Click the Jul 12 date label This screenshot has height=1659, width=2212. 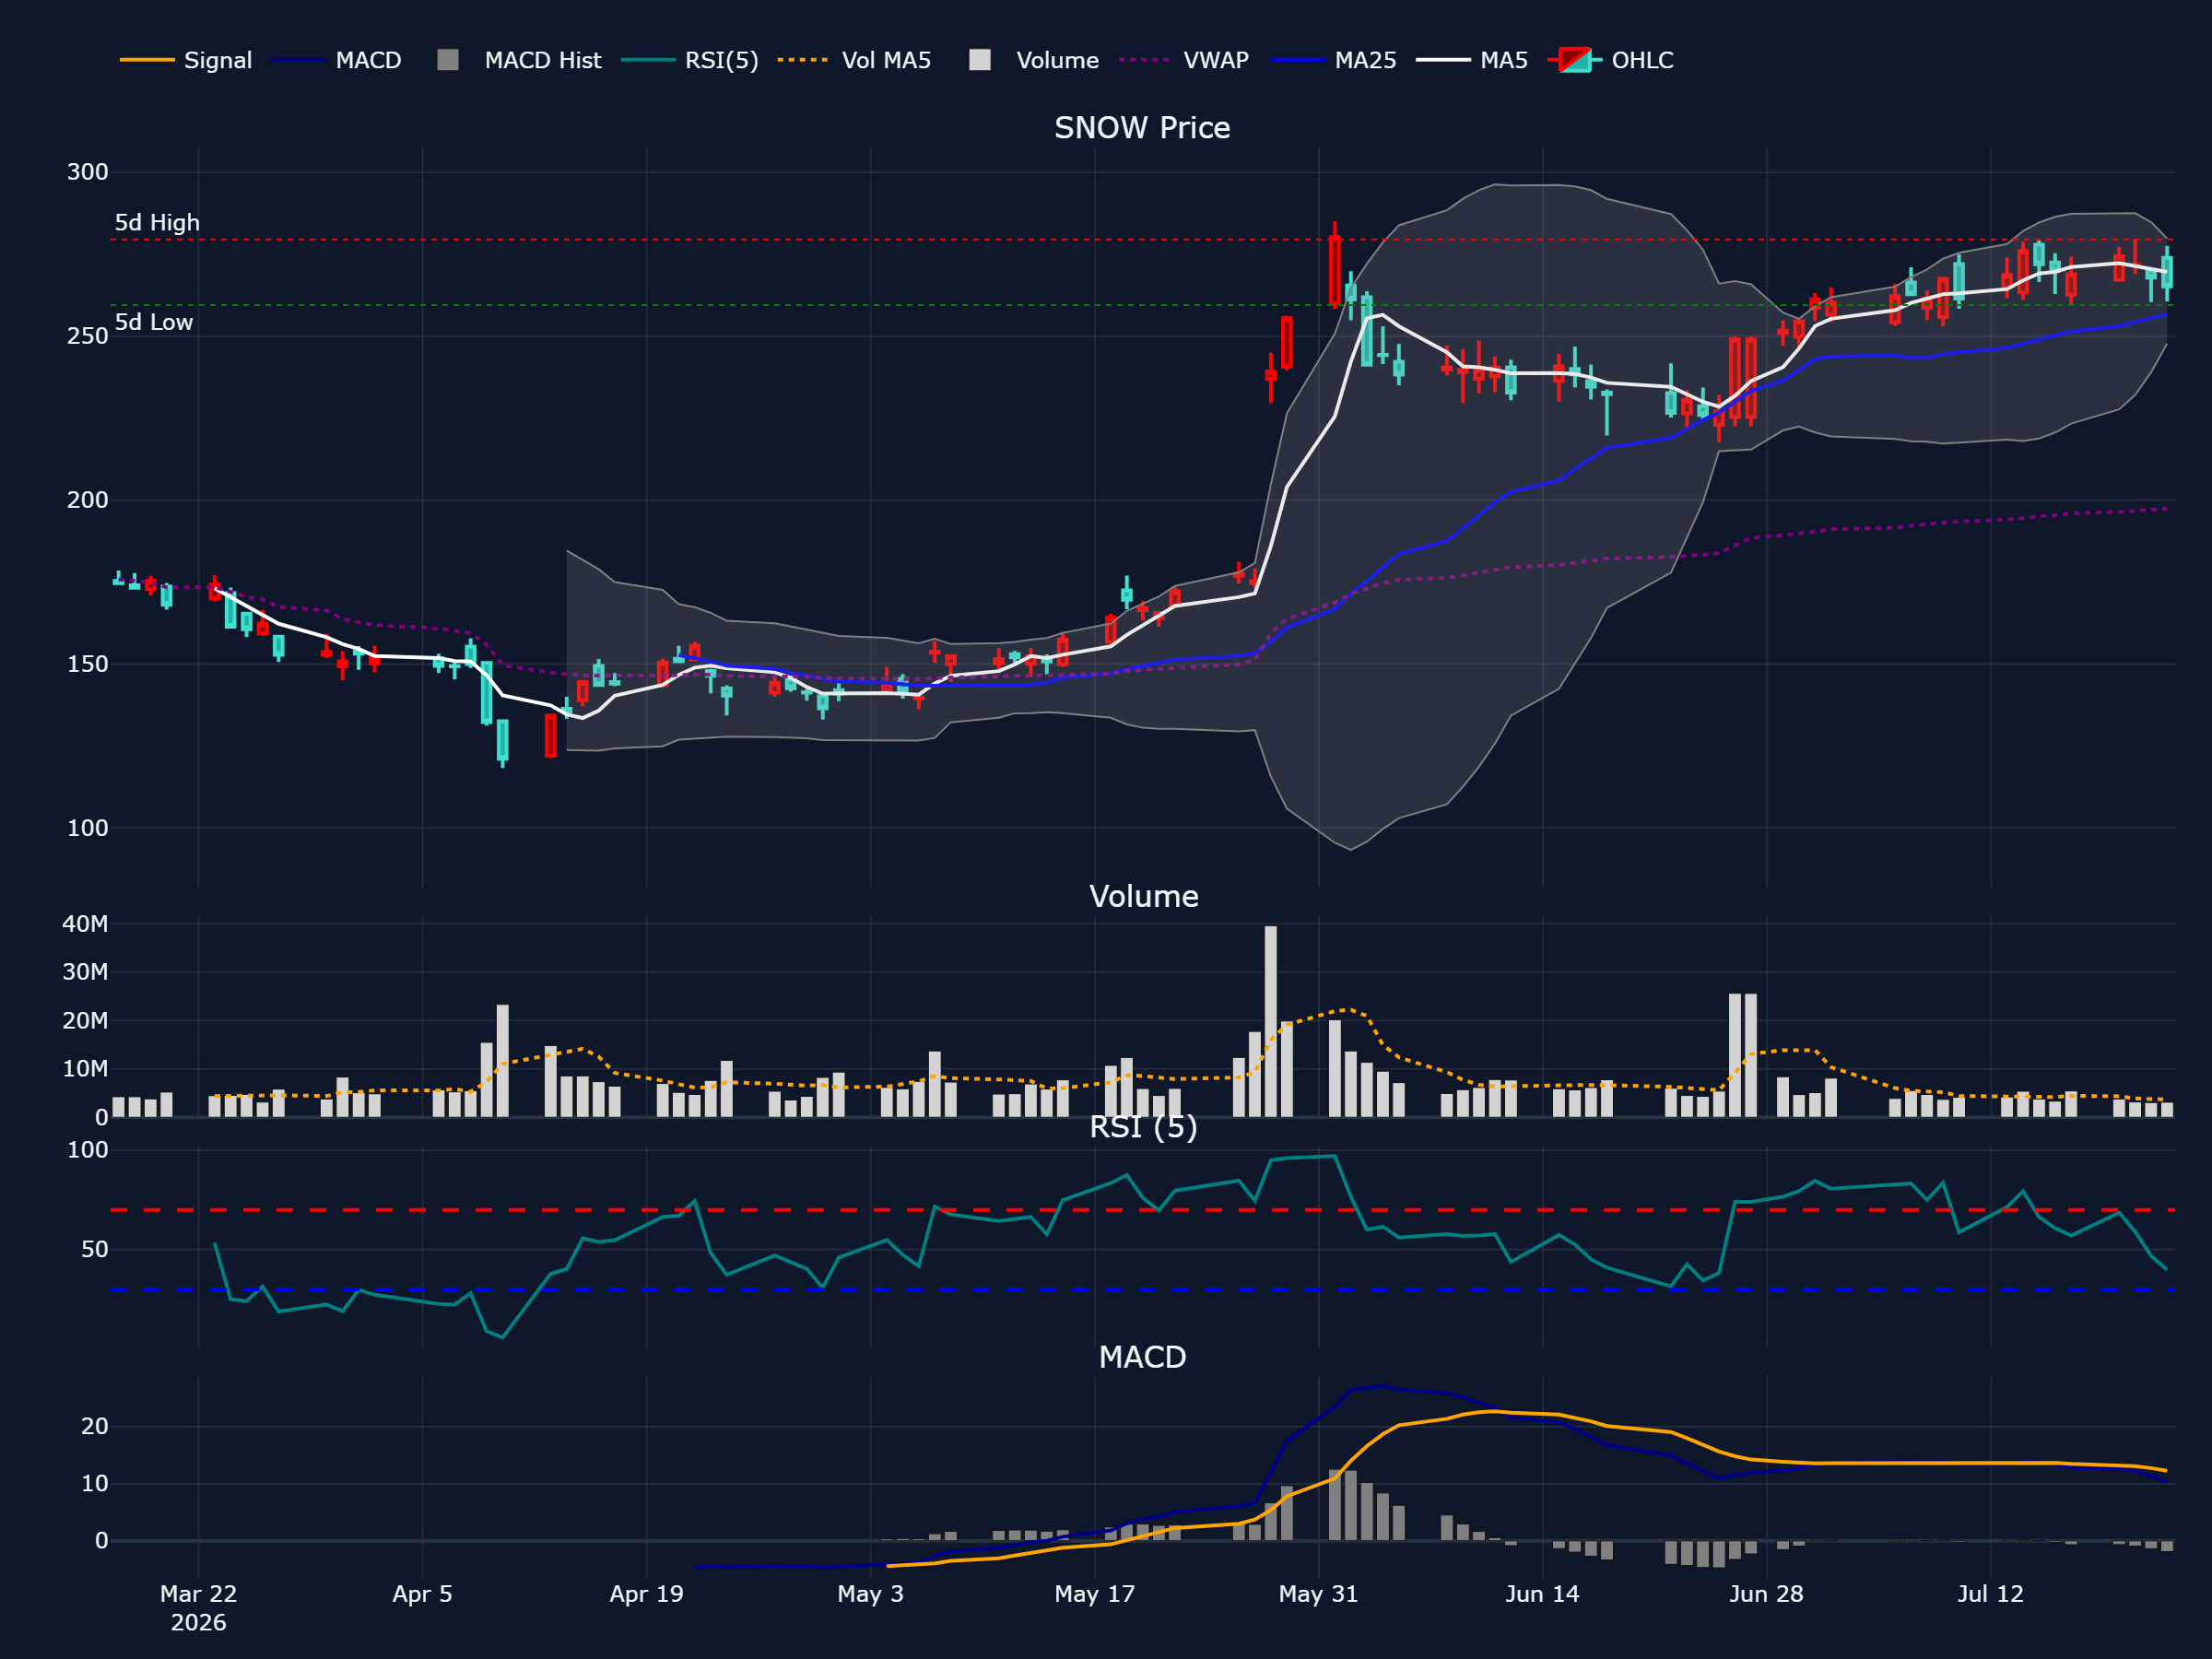pos(1990,1594)
